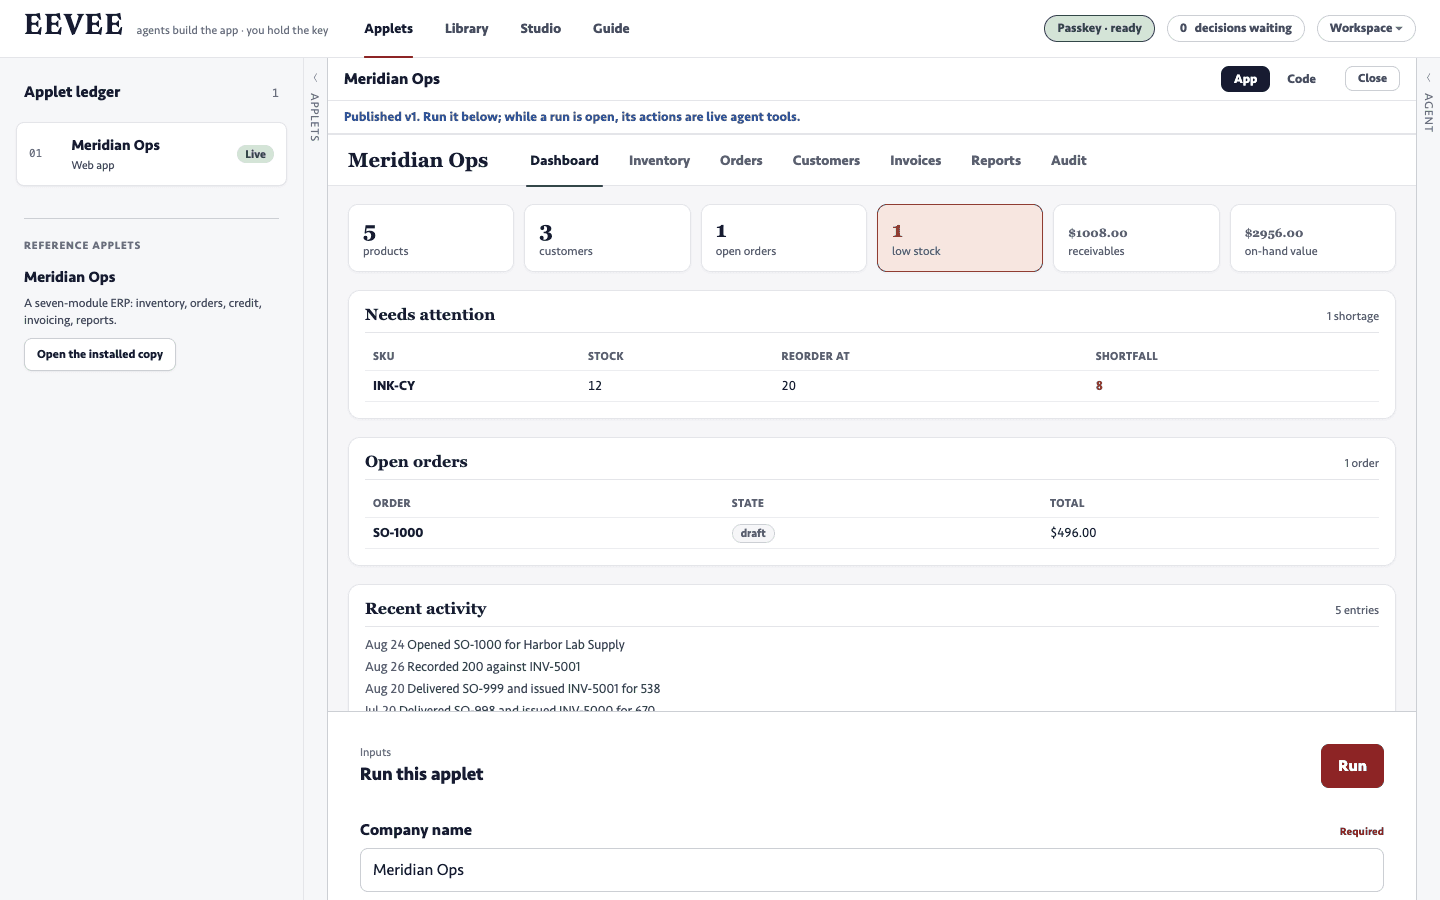Focus the Company name input field
The image size is (1440, 900).
pyautogui.click(x=872, y=870)
